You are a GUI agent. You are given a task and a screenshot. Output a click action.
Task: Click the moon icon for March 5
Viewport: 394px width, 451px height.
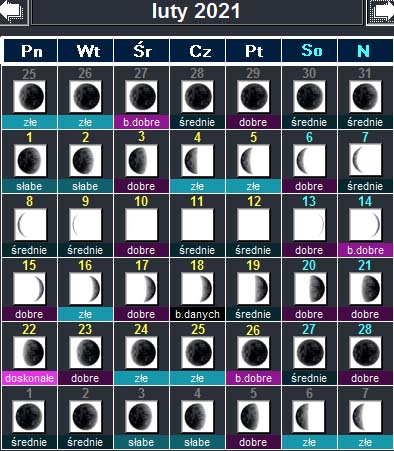click(254, 417)
